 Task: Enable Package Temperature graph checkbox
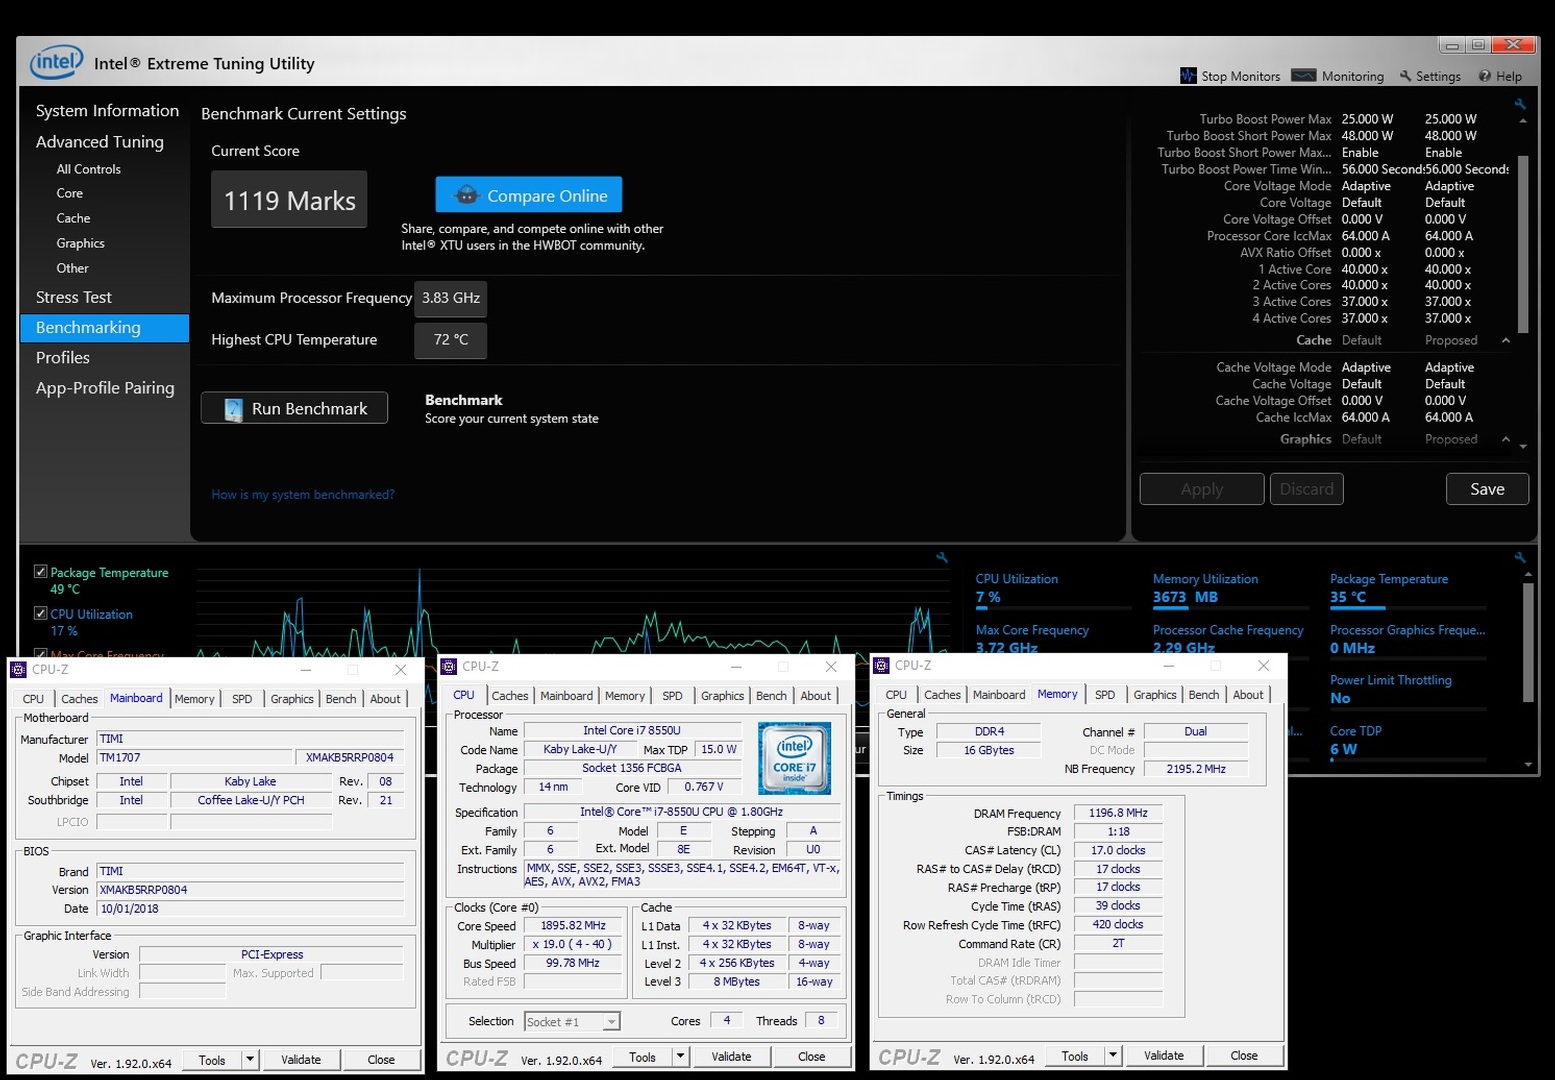pyautogui.click(x=40, y=572)
